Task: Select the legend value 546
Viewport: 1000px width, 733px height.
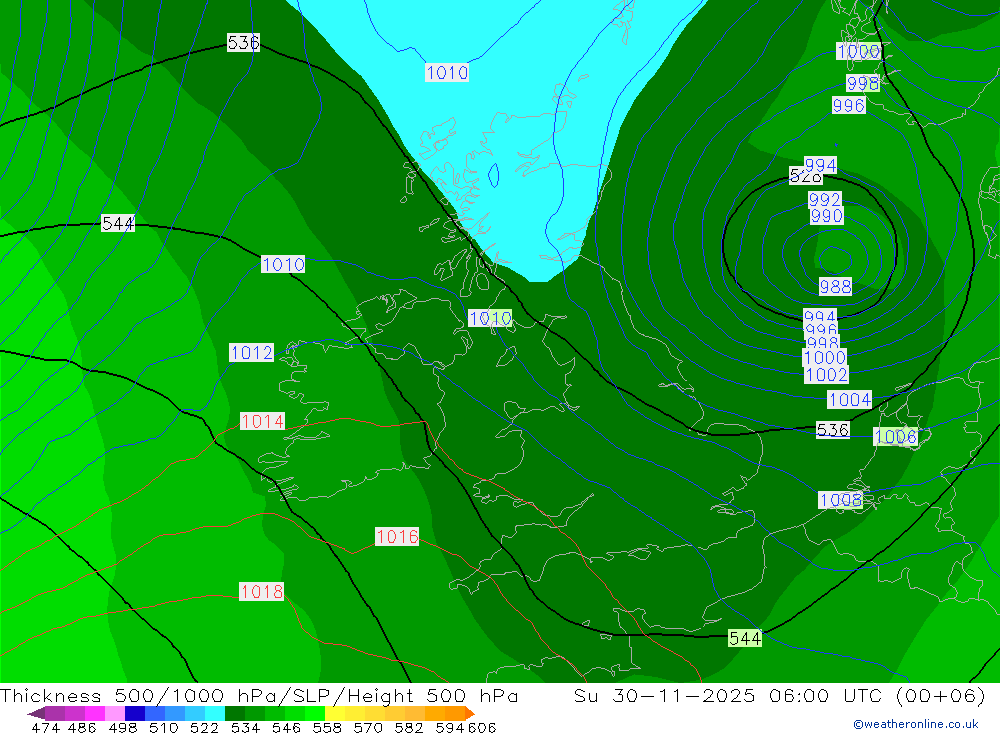Action: [x=286, y=727]
